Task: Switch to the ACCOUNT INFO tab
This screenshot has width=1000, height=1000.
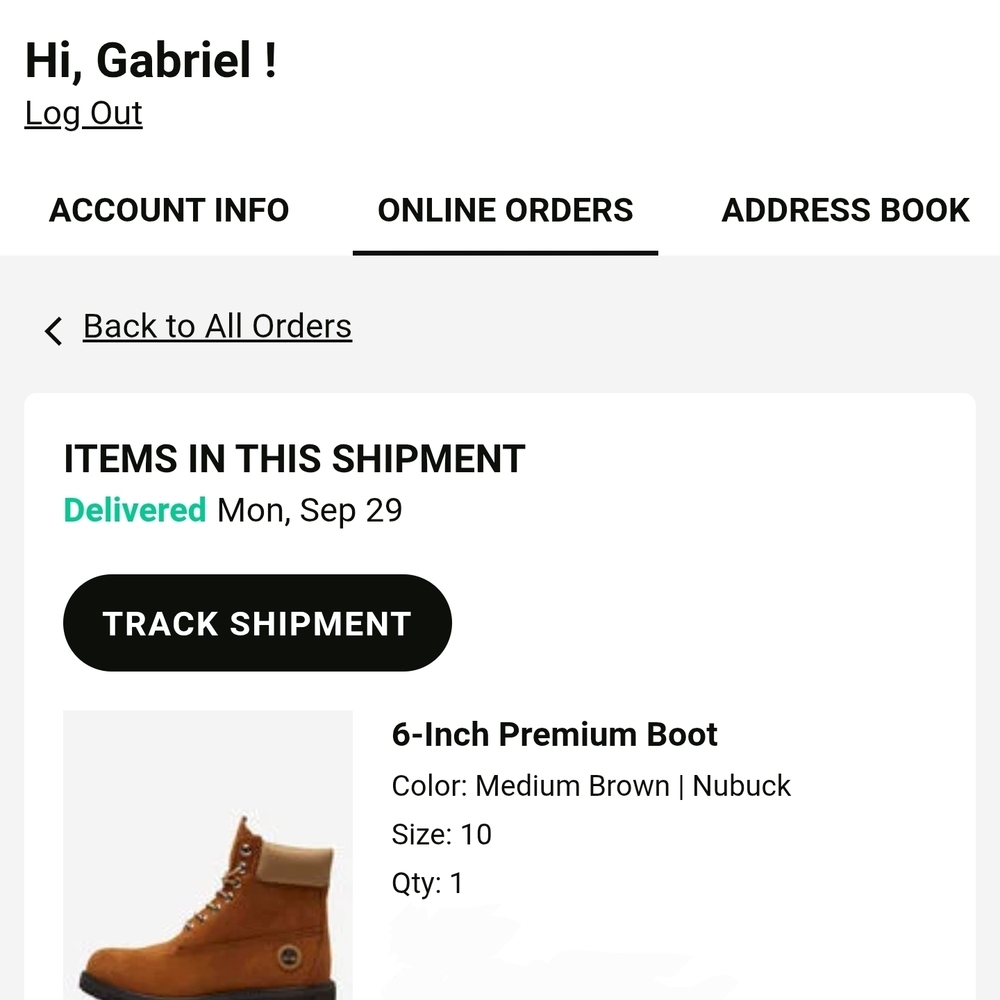Action: click(169, 210)
